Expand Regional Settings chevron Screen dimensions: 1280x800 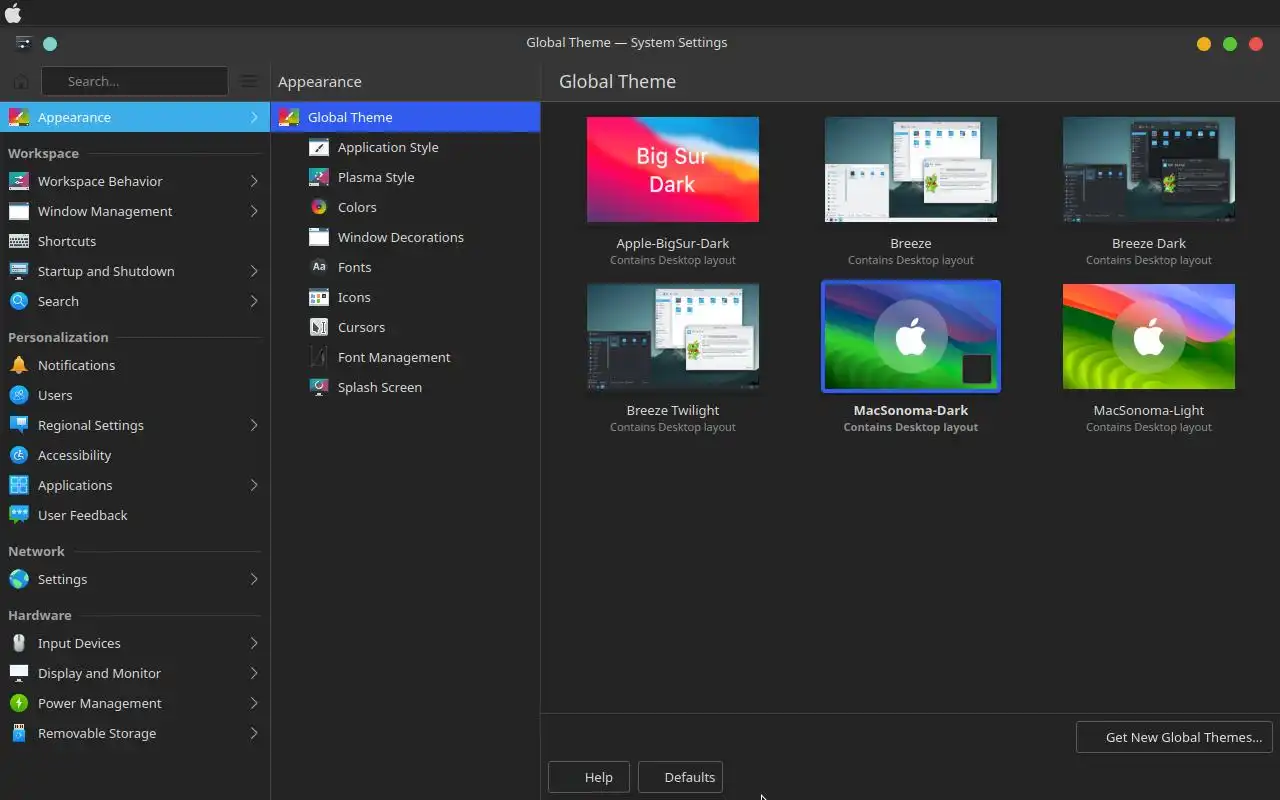coord(254,425)
